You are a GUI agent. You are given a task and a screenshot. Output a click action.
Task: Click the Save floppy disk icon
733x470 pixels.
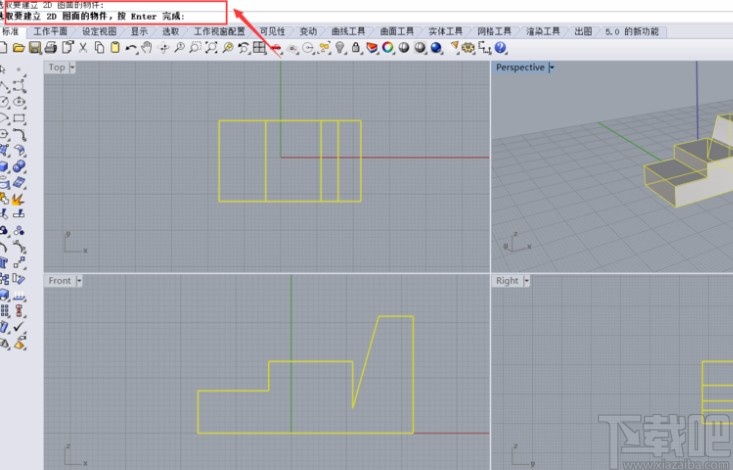click(35, 48)
